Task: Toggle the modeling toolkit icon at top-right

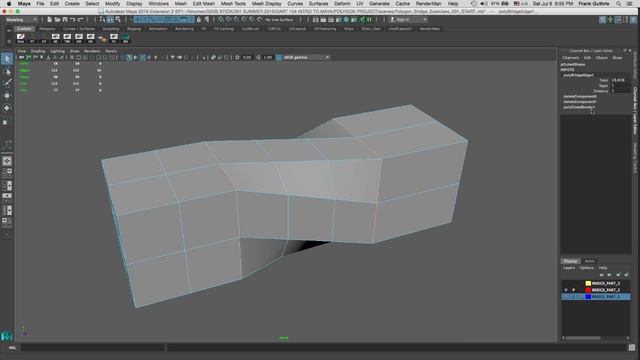Action: 602,20
